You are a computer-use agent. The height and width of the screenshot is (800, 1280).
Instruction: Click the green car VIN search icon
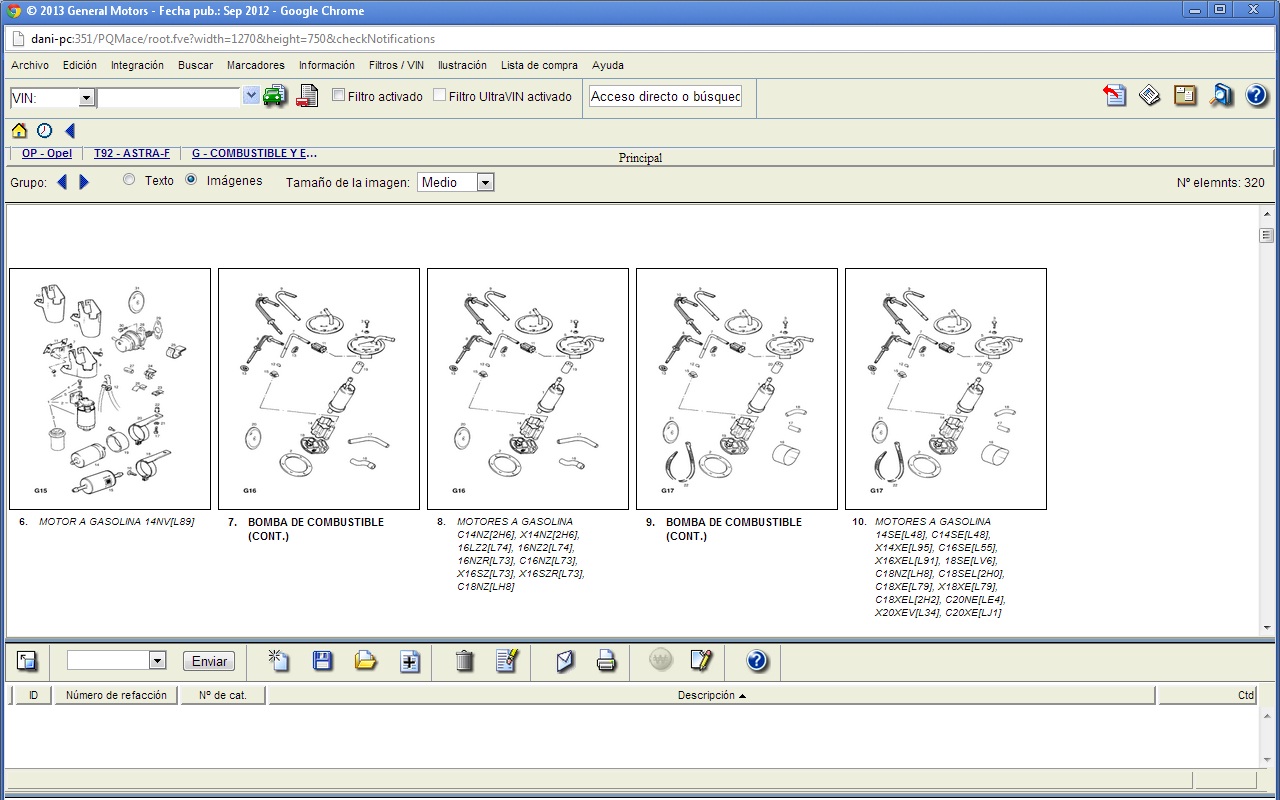pos(275,96)
